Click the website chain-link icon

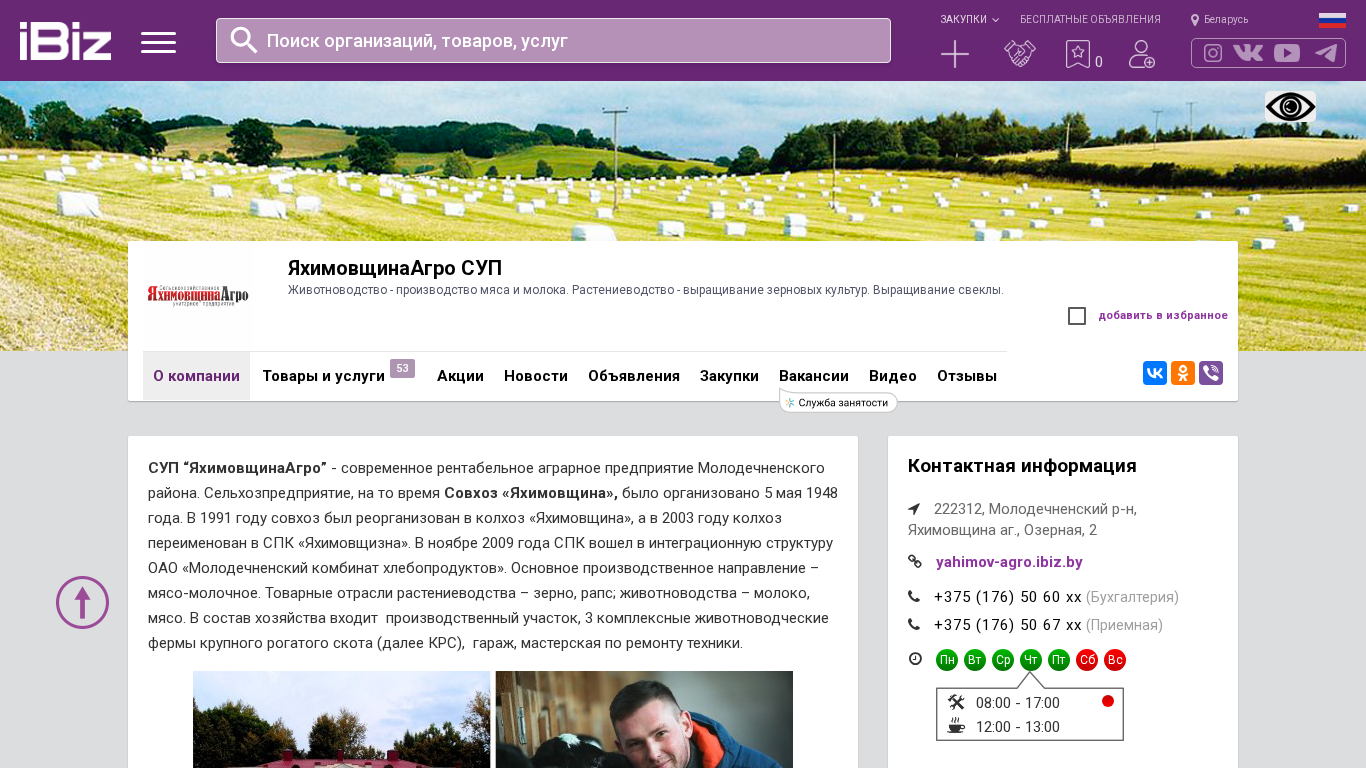pos(914,562)
